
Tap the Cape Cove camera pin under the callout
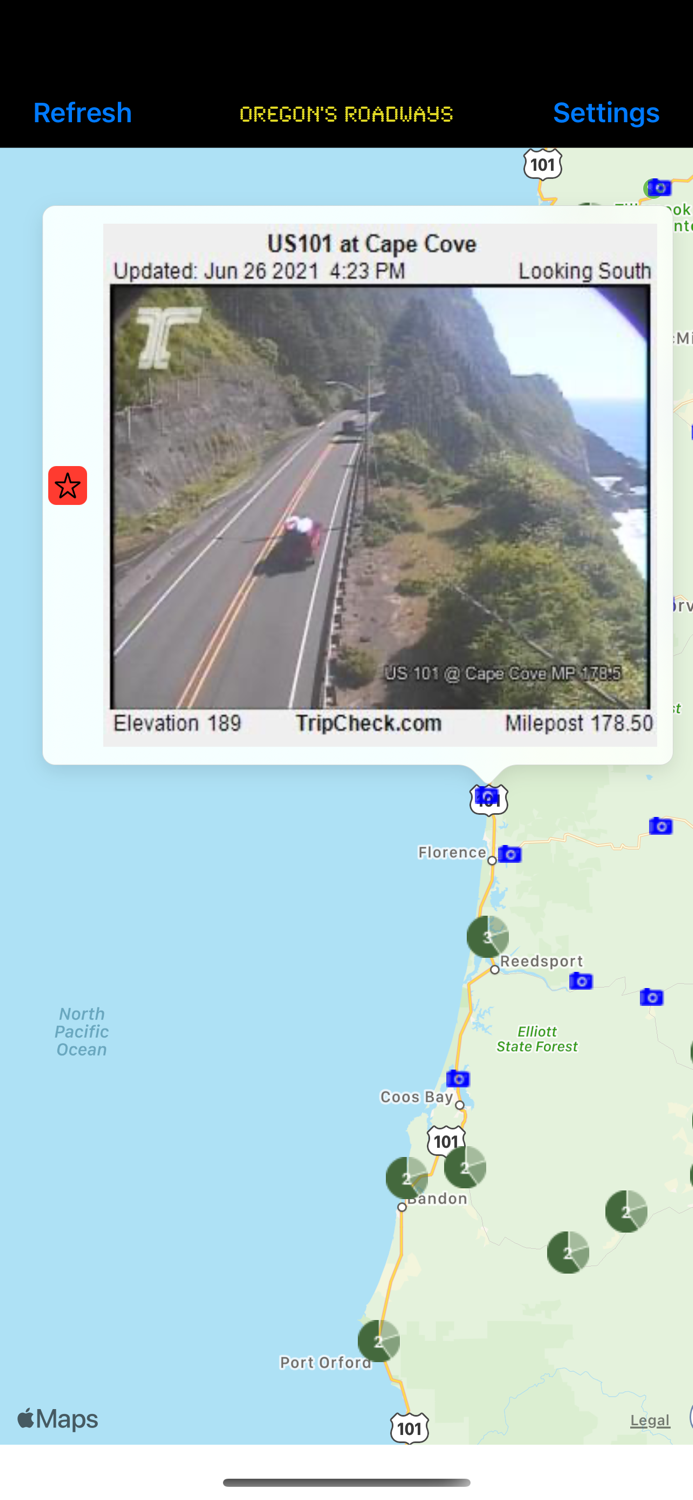[x=488, y=797]
